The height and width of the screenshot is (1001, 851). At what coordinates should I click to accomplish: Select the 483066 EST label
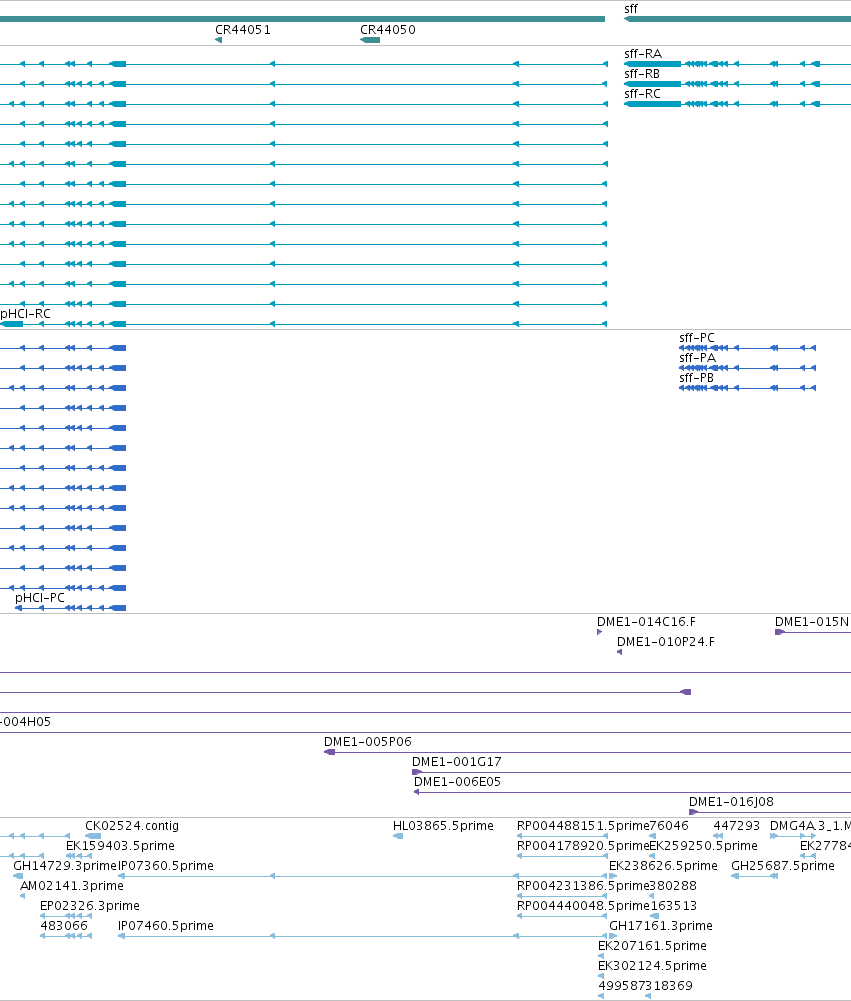tap(64, 926)
